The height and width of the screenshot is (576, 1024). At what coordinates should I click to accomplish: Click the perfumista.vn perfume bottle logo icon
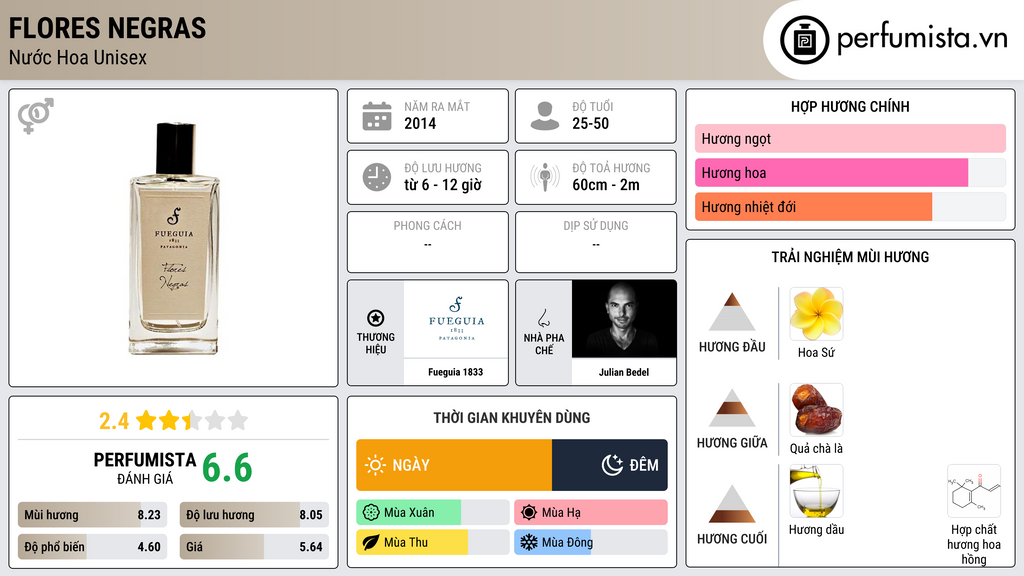804,40
